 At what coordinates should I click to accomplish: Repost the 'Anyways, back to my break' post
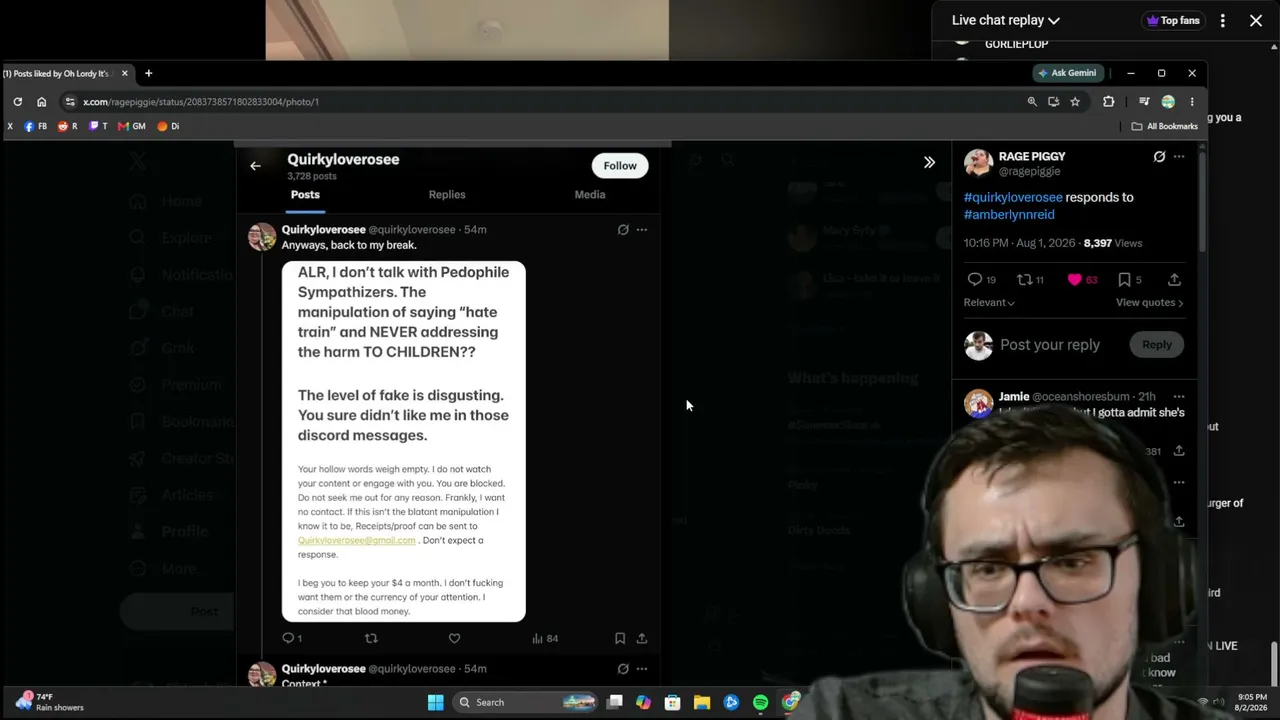[x=371, y=638]
